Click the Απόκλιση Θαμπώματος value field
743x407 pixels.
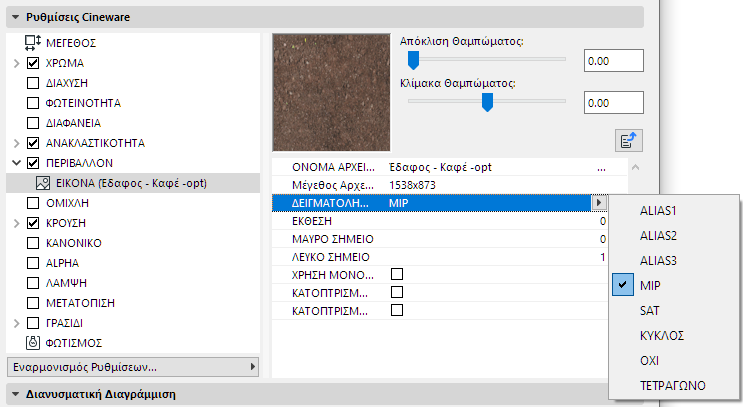(614, 61)
